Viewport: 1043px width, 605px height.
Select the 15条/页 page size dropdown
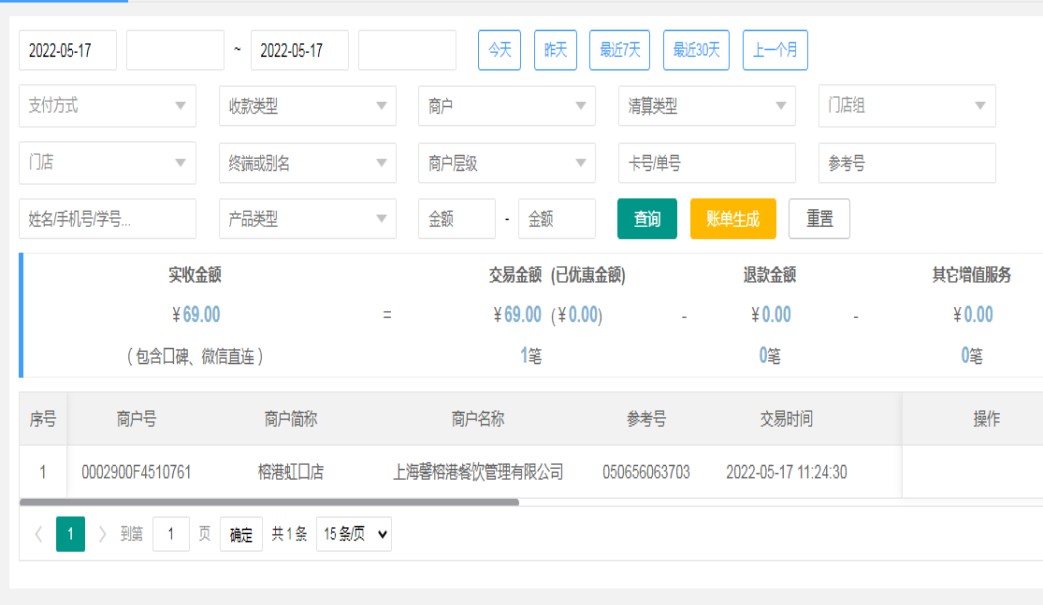pyautogui.click(x=353, y=534)
